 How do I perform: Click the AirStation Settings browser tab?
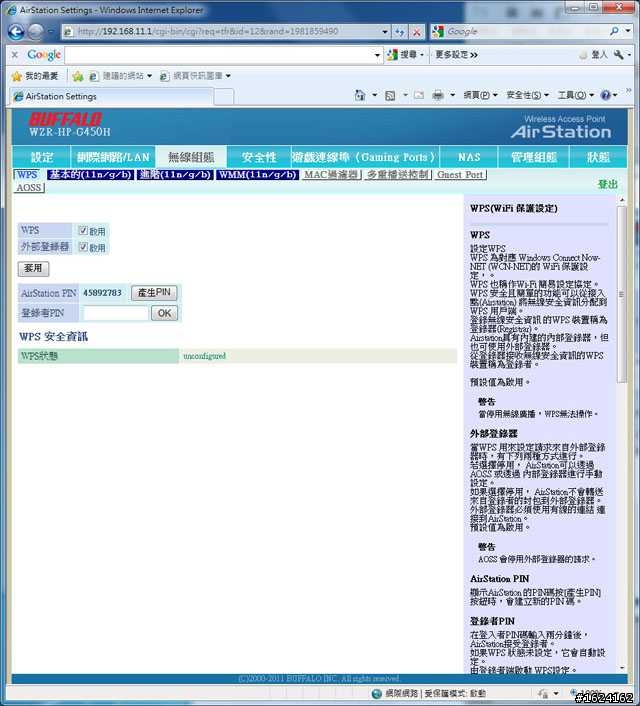coord(111,96)
